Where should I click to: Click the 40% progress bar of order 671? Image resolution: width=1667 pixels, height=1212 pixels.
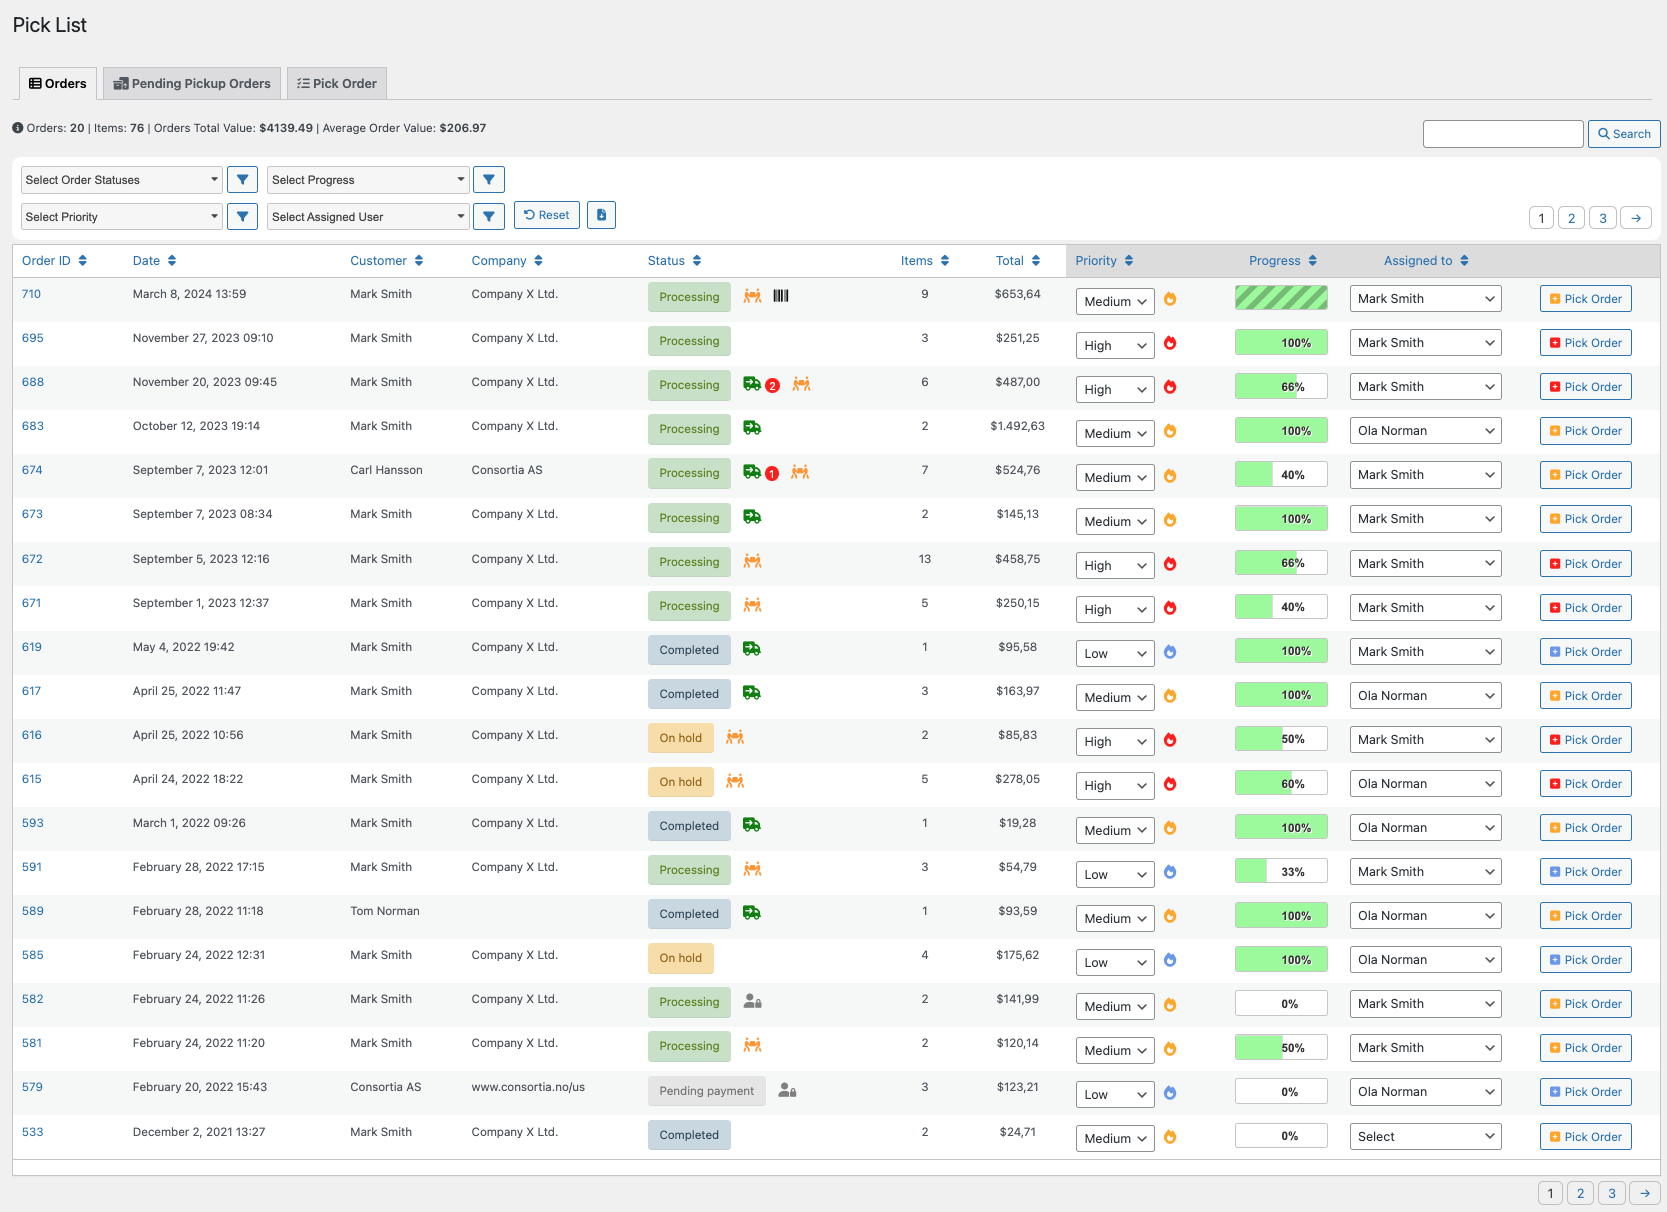tap(1281, 607)
